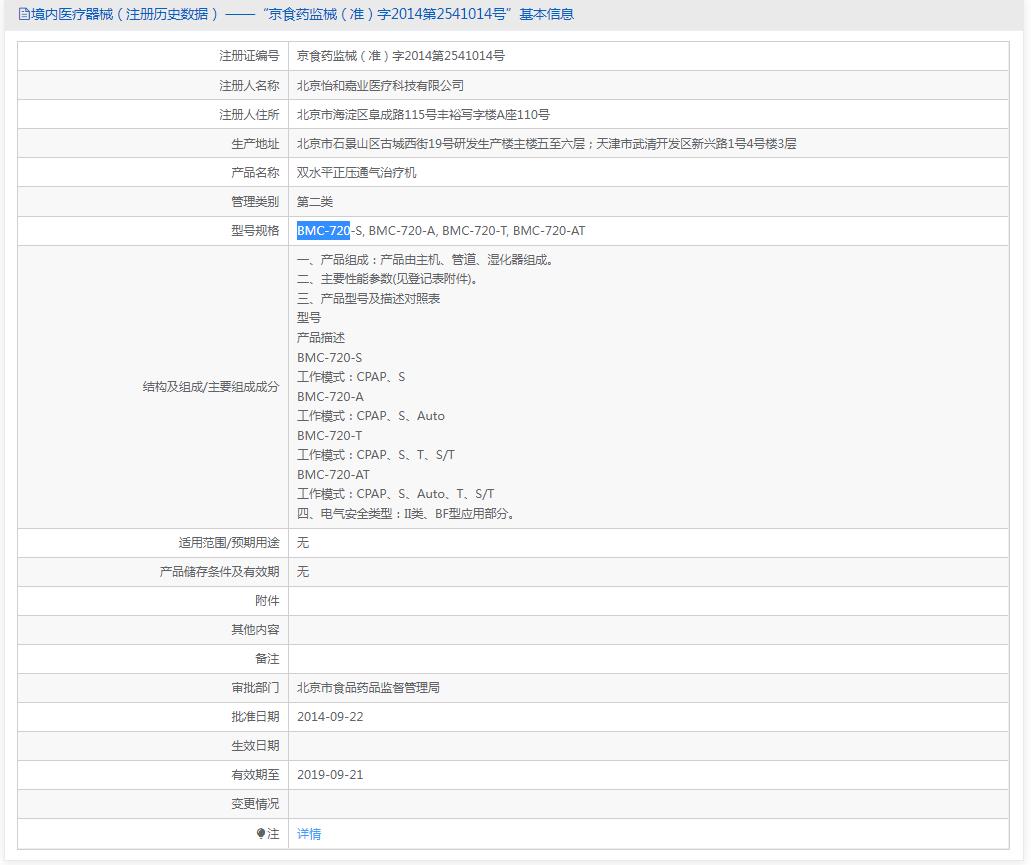Viewport: 1031px width, 865px height.
Task: Select the company name 北京怡和嘉业医疗科技有限公司
Action: pyautogui.click(x=380, y=86)
